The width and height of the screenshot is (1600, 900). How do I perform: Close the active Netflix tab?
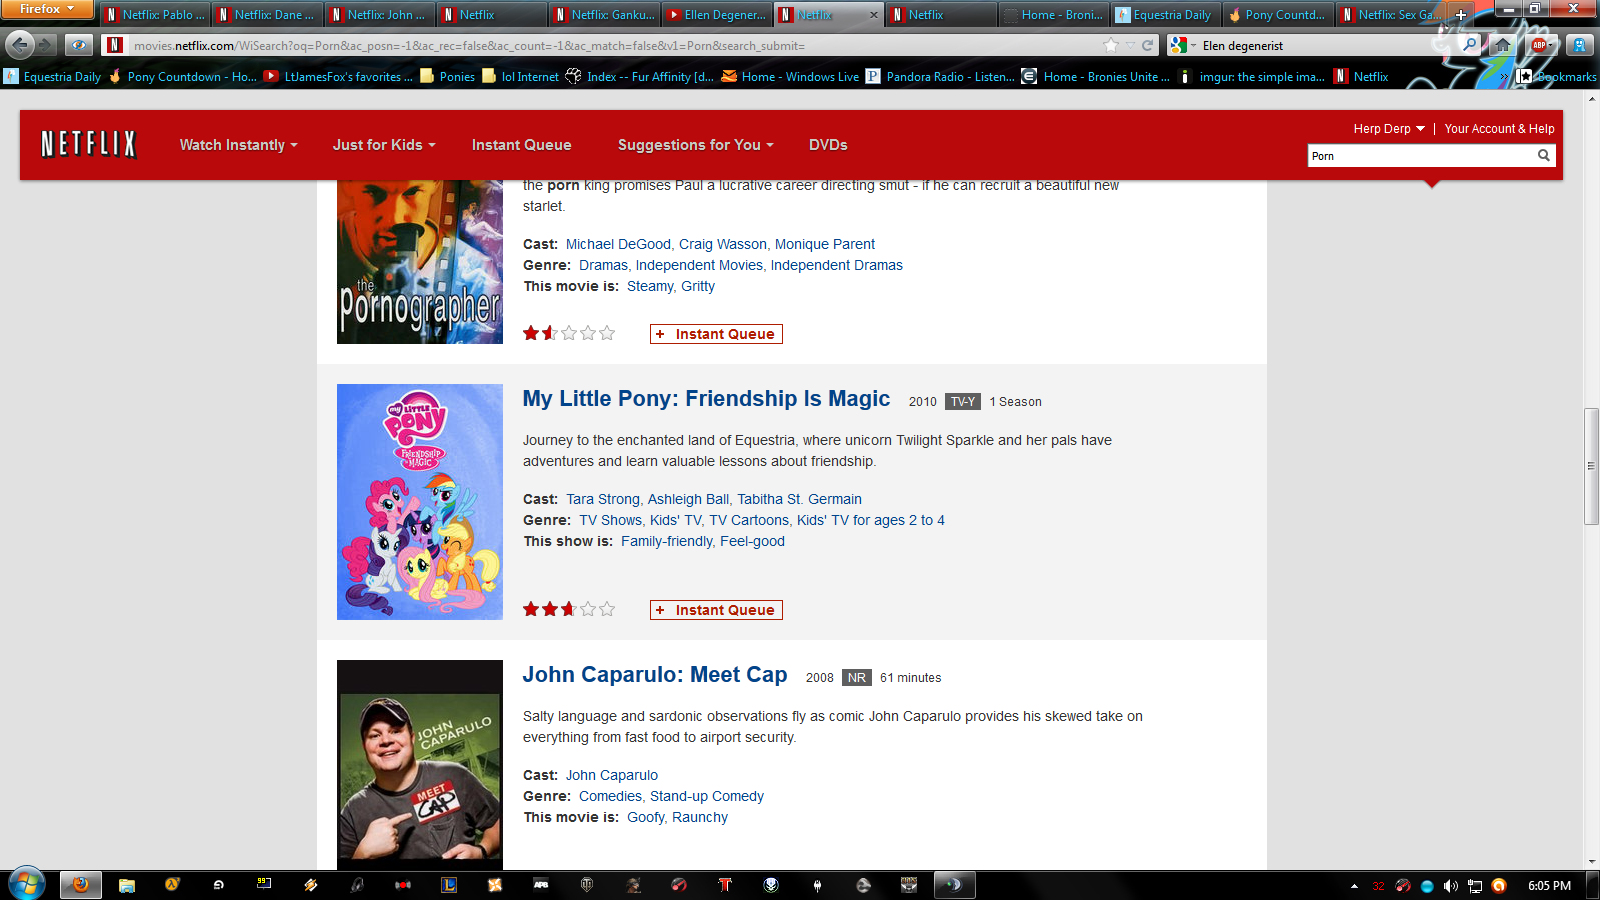click(874, 15)
